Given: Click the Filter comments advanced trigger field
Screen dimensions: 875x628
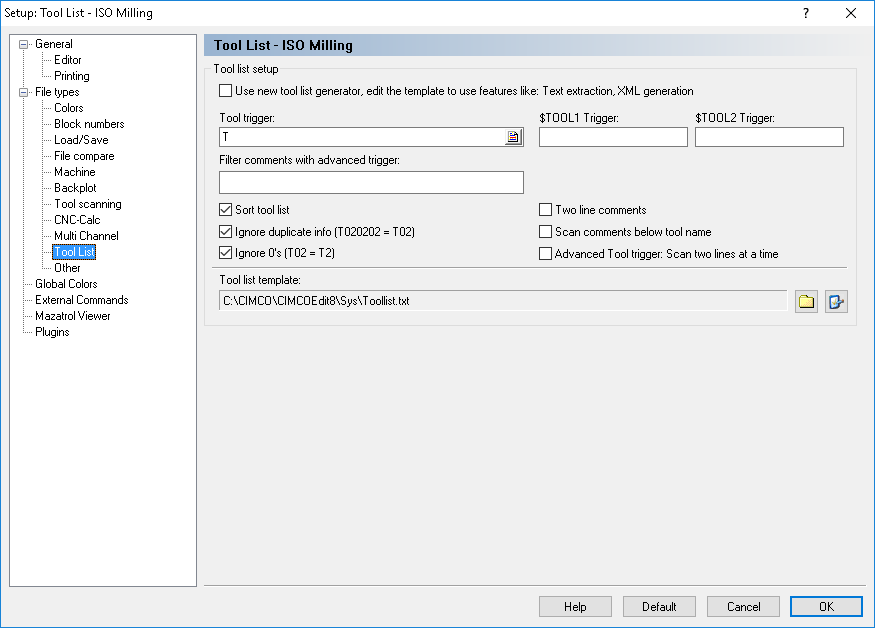Looking at the screenshot, I should 371,182.
